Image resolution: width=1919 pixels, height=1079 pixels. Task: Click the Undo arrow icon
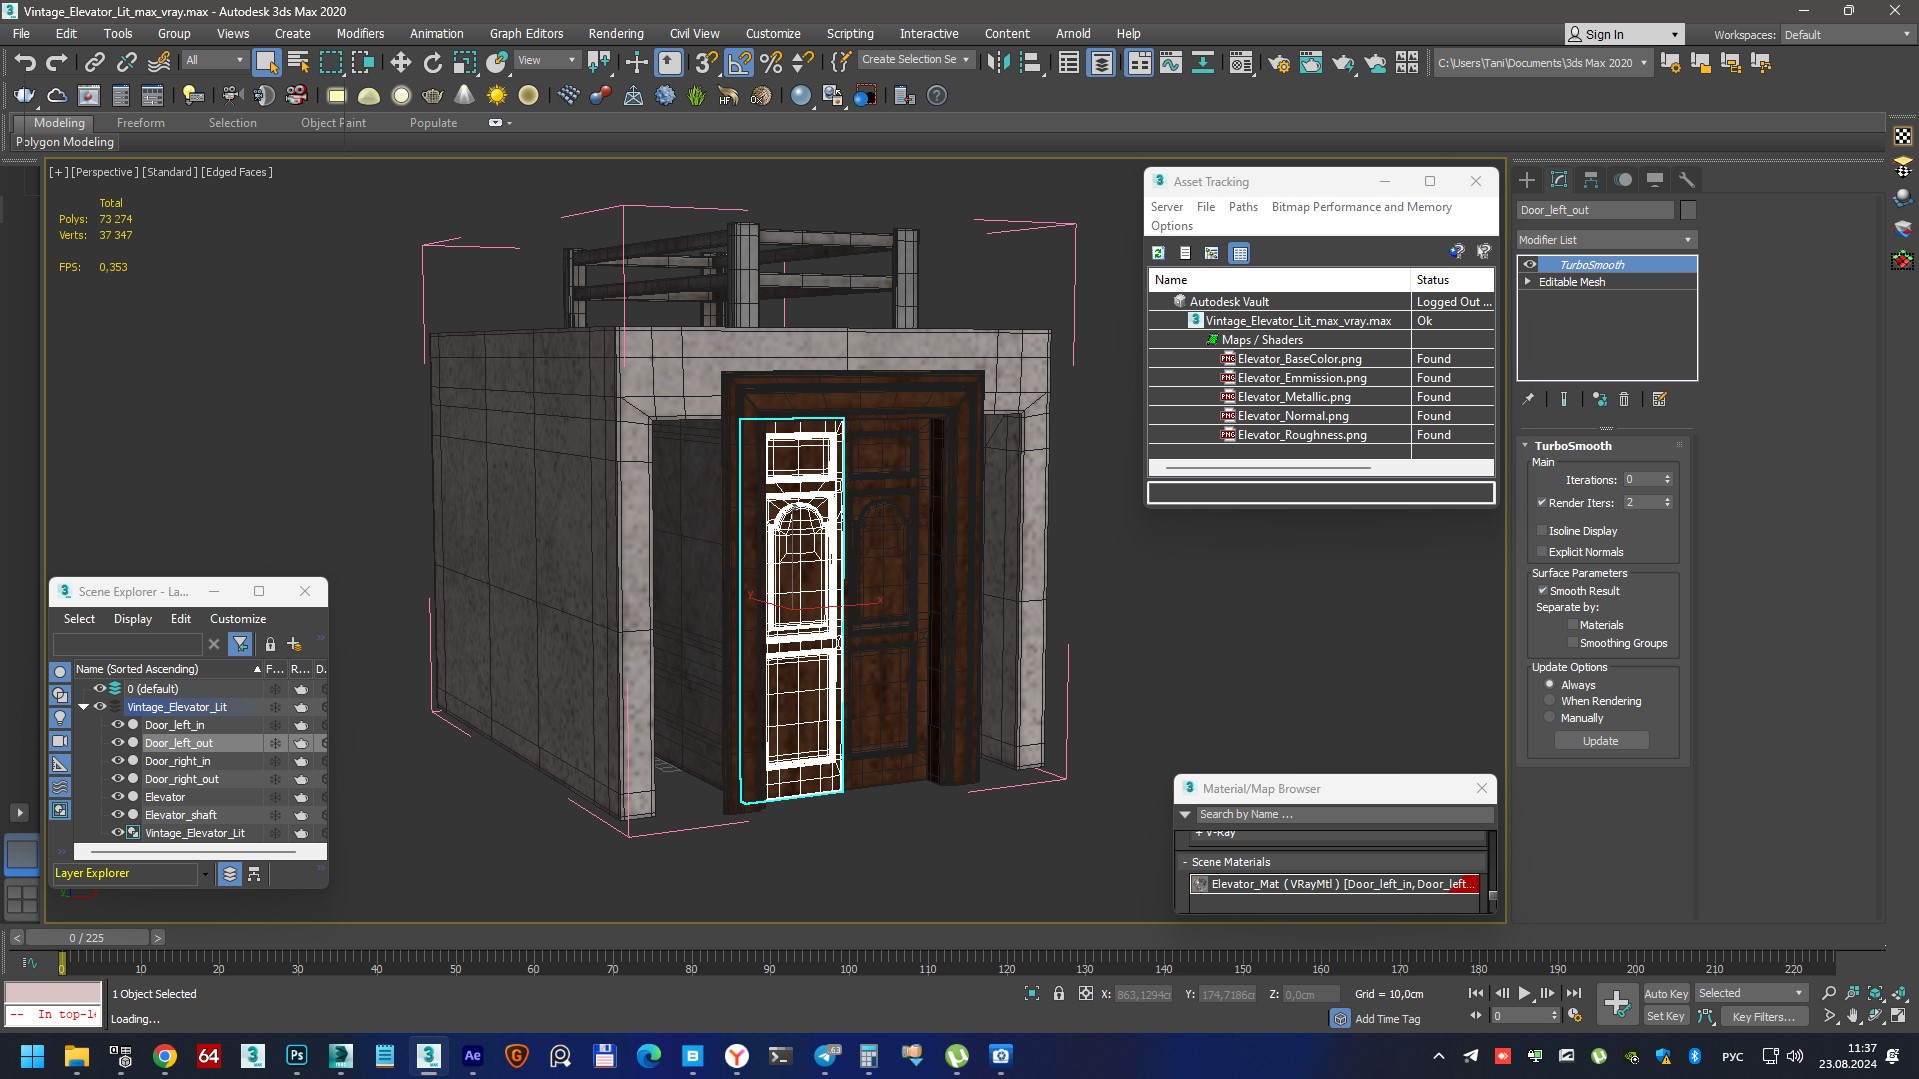[25, 63]
